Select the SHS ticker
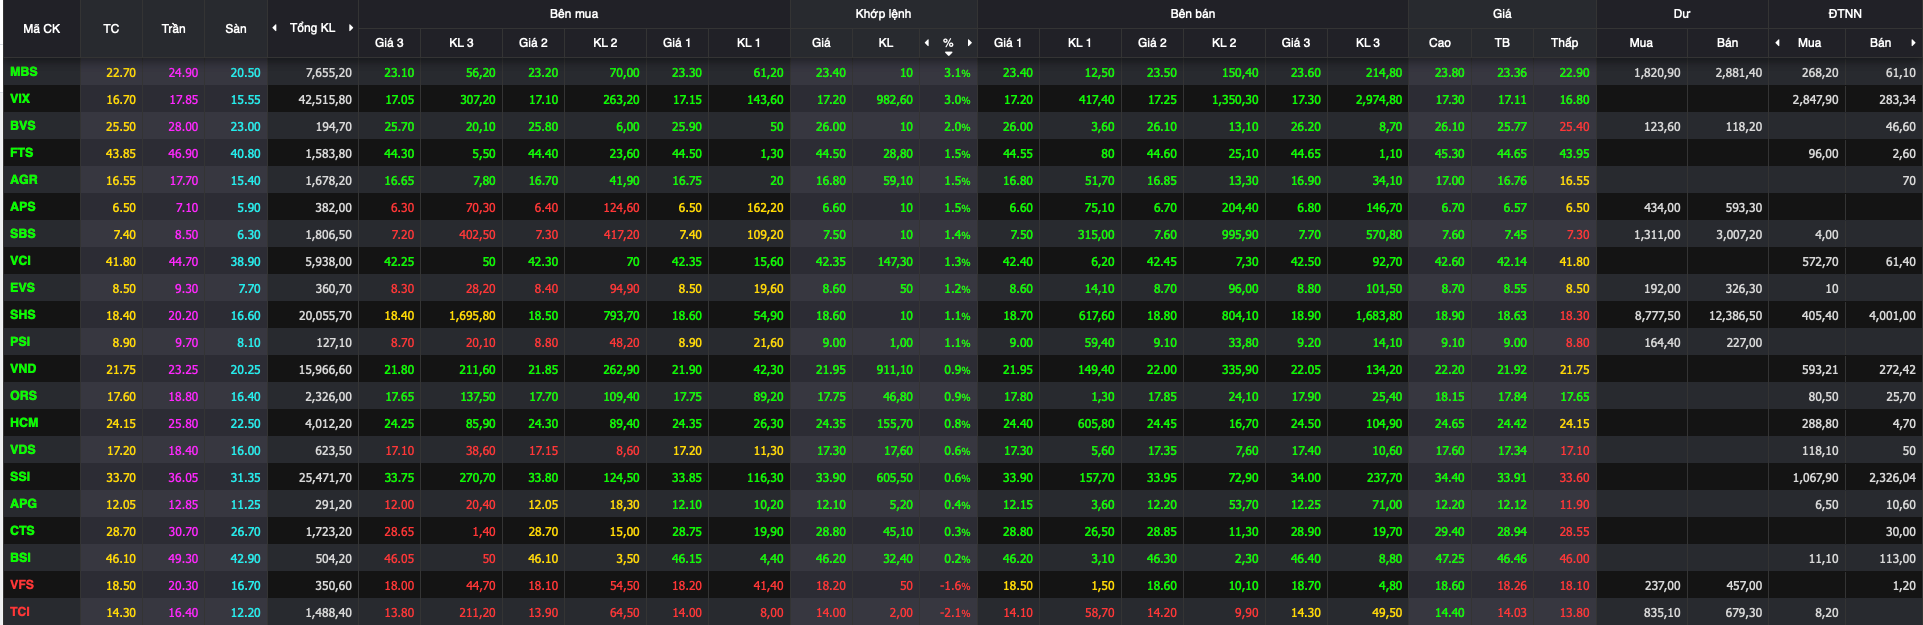1923x625 pixels. click(x=22, y=315)
